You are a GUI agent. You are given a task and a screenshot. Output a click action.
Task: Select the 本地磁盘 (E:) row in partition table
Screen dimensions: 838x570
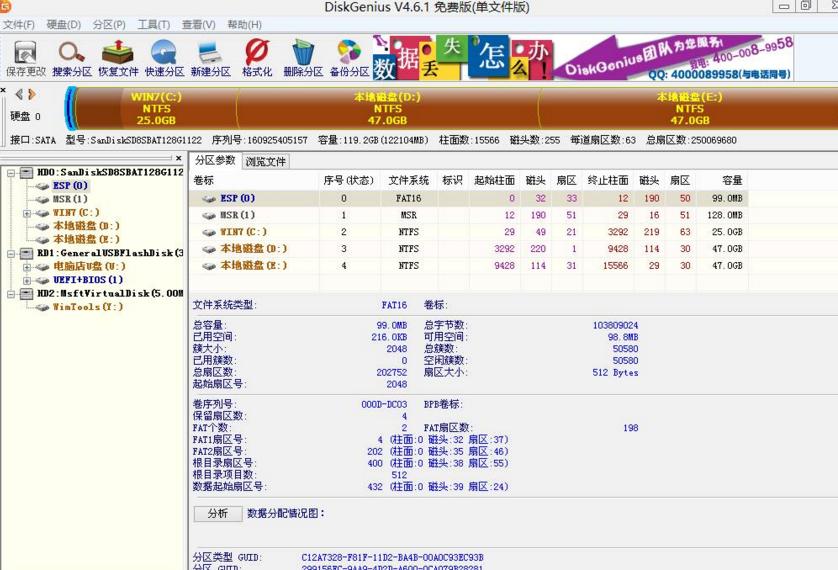pyautogui.click(x=469, y=266)
